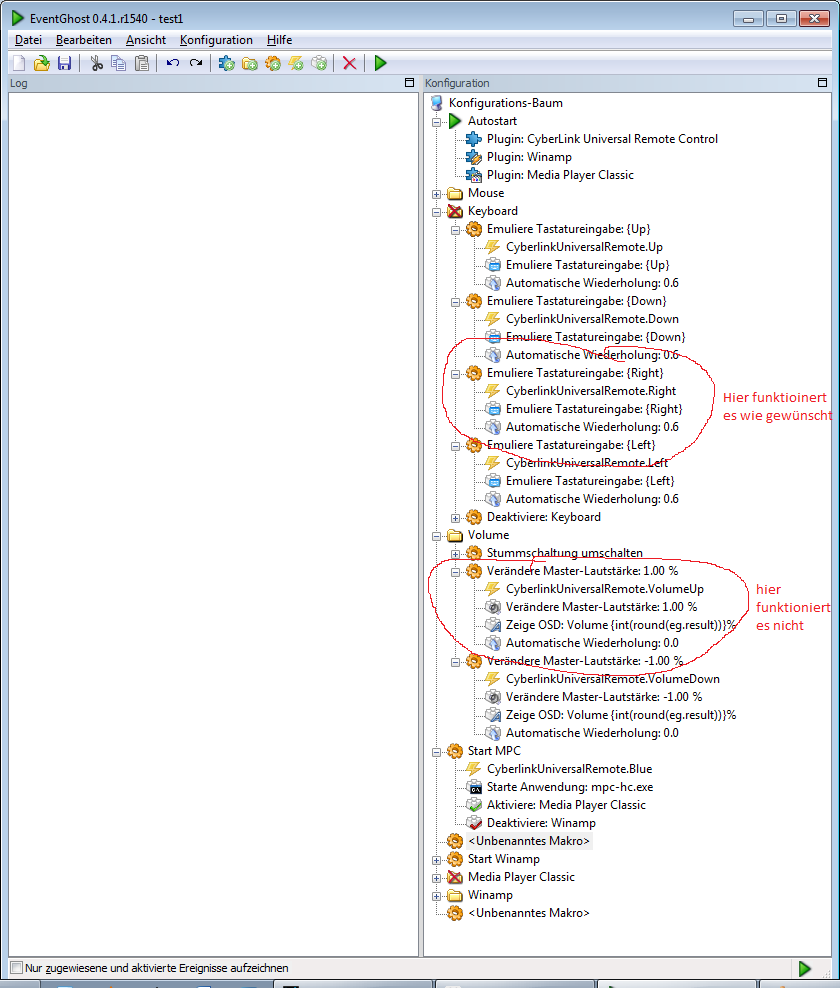Collapse the Autostart tree node
Image resolution: width=840 pixels, height=988 pixels.
437,121
